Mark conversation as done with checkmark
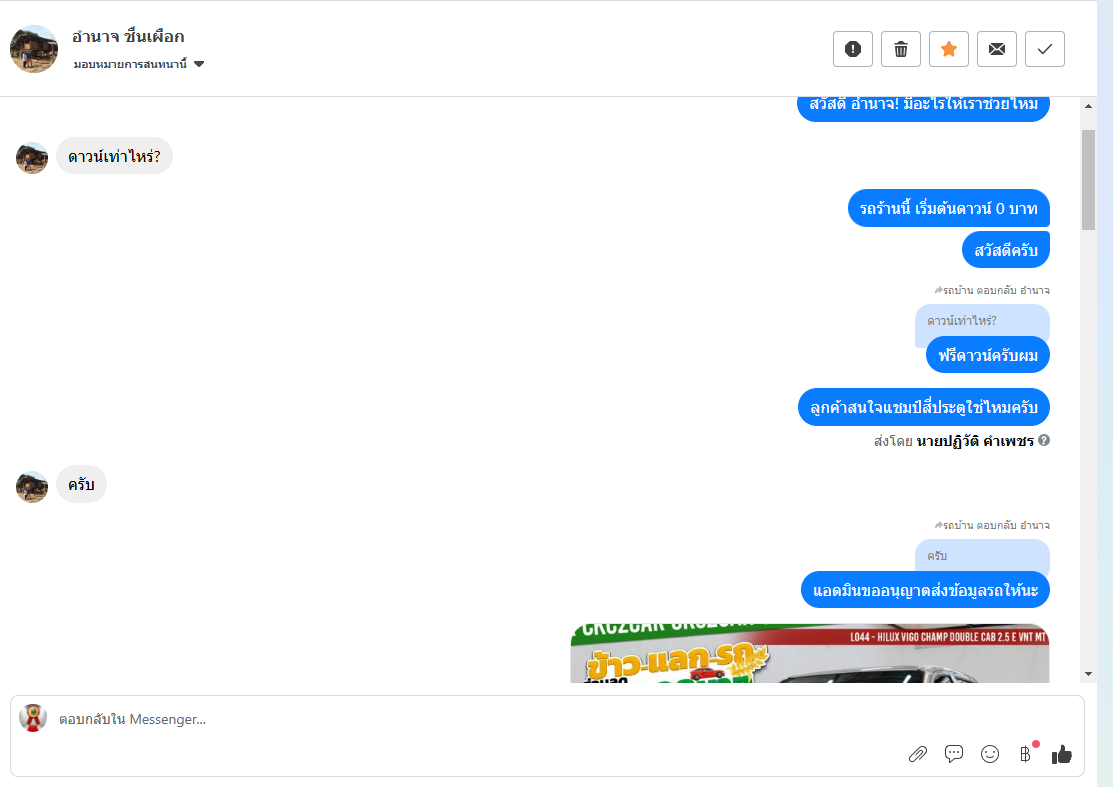Screen dimensions: 1113x787 click(x=1045, y=49)
